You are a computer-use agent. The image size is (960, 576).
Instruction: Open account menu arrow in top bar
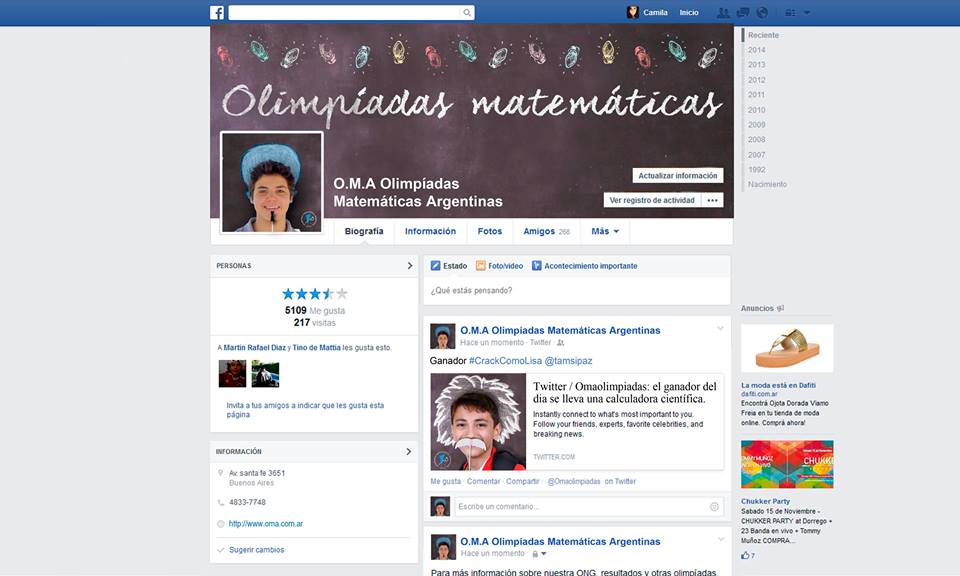tap(807, 12)
